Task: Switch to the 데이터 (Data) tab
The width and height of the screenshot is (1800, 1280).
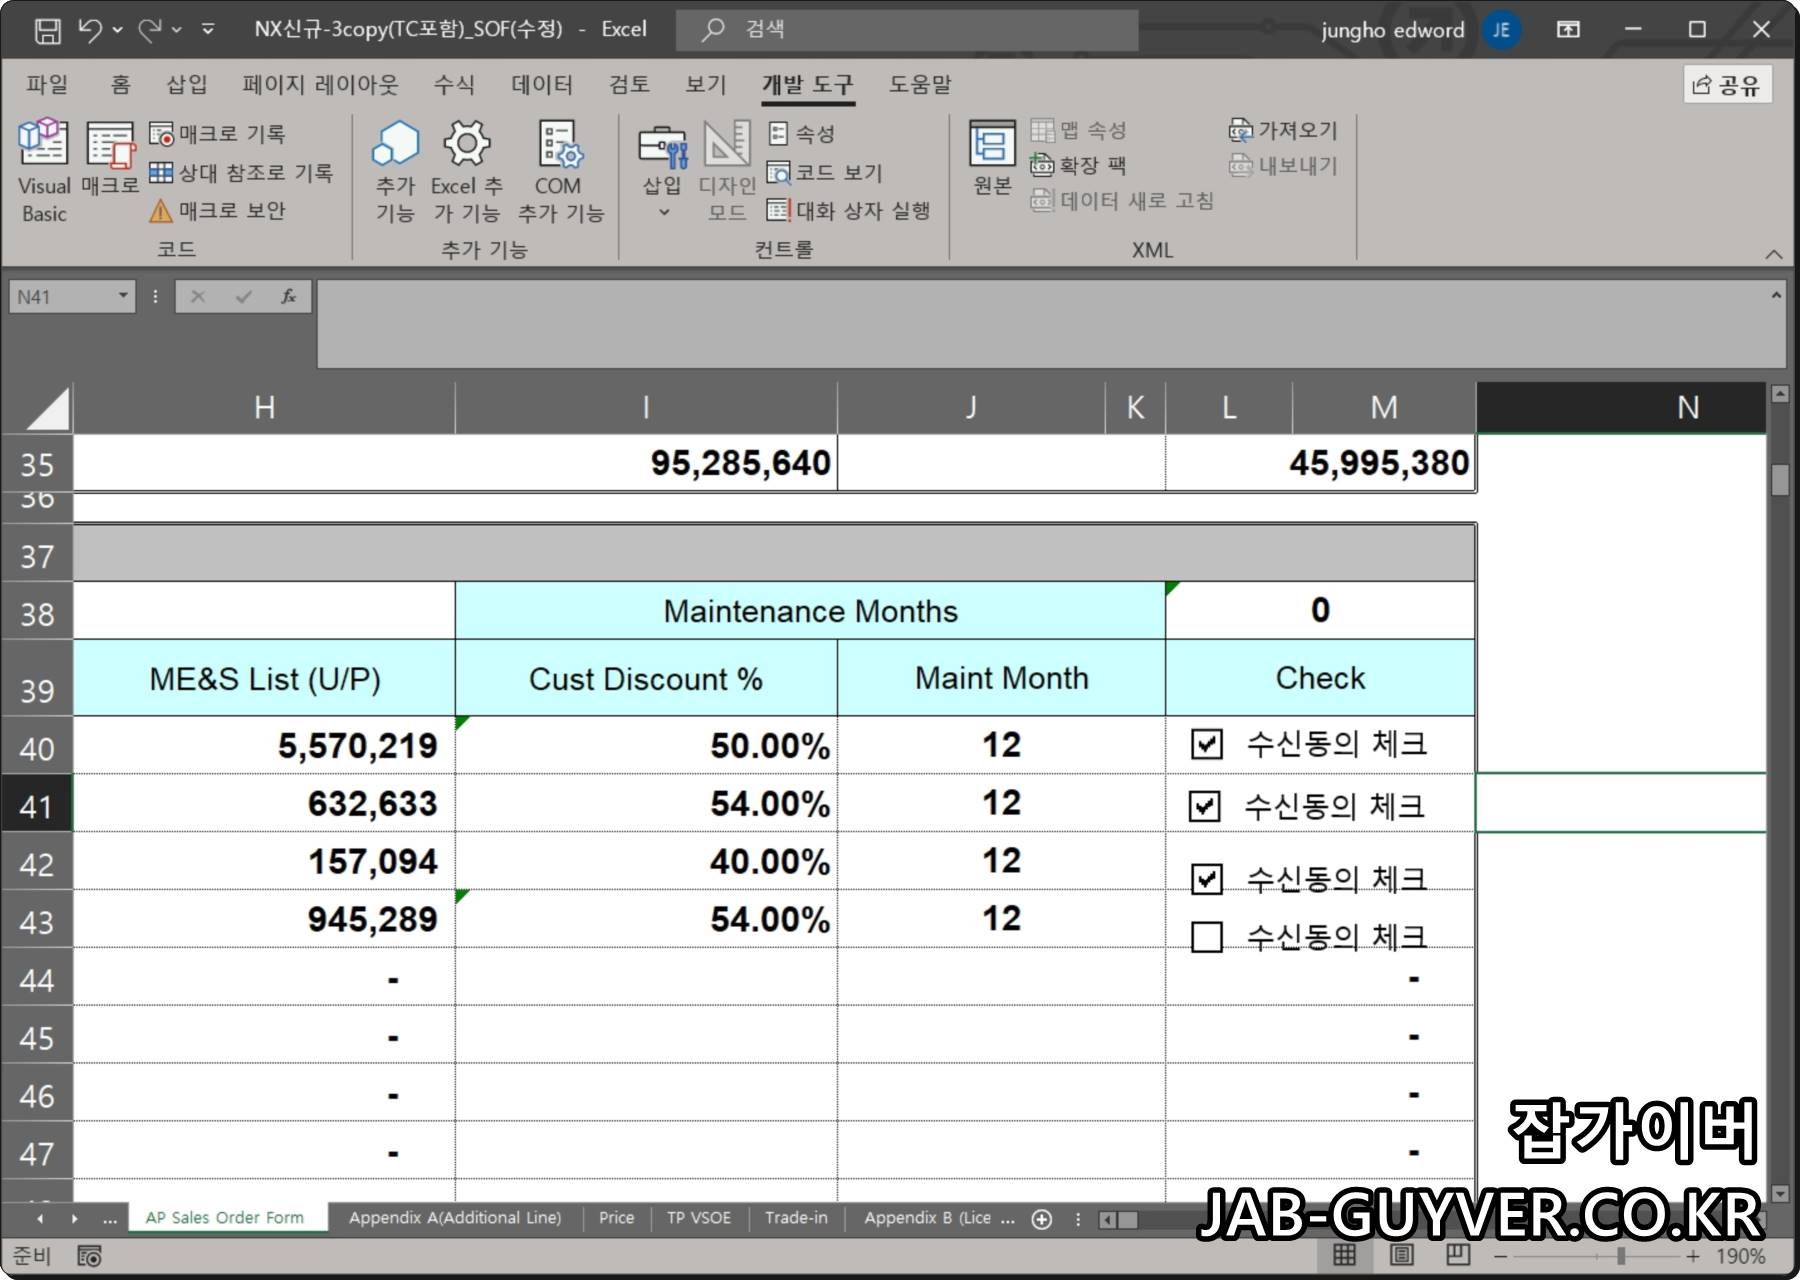Action: (x=542, y=85)
